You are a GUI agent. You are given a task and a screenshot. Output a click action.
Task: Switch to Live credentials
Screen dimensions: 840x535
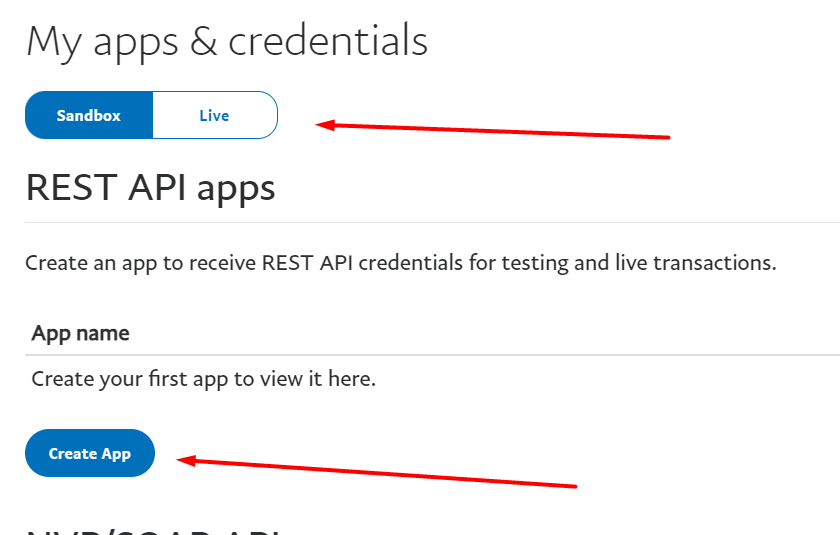pyautogui.click(x=215, y=115)
